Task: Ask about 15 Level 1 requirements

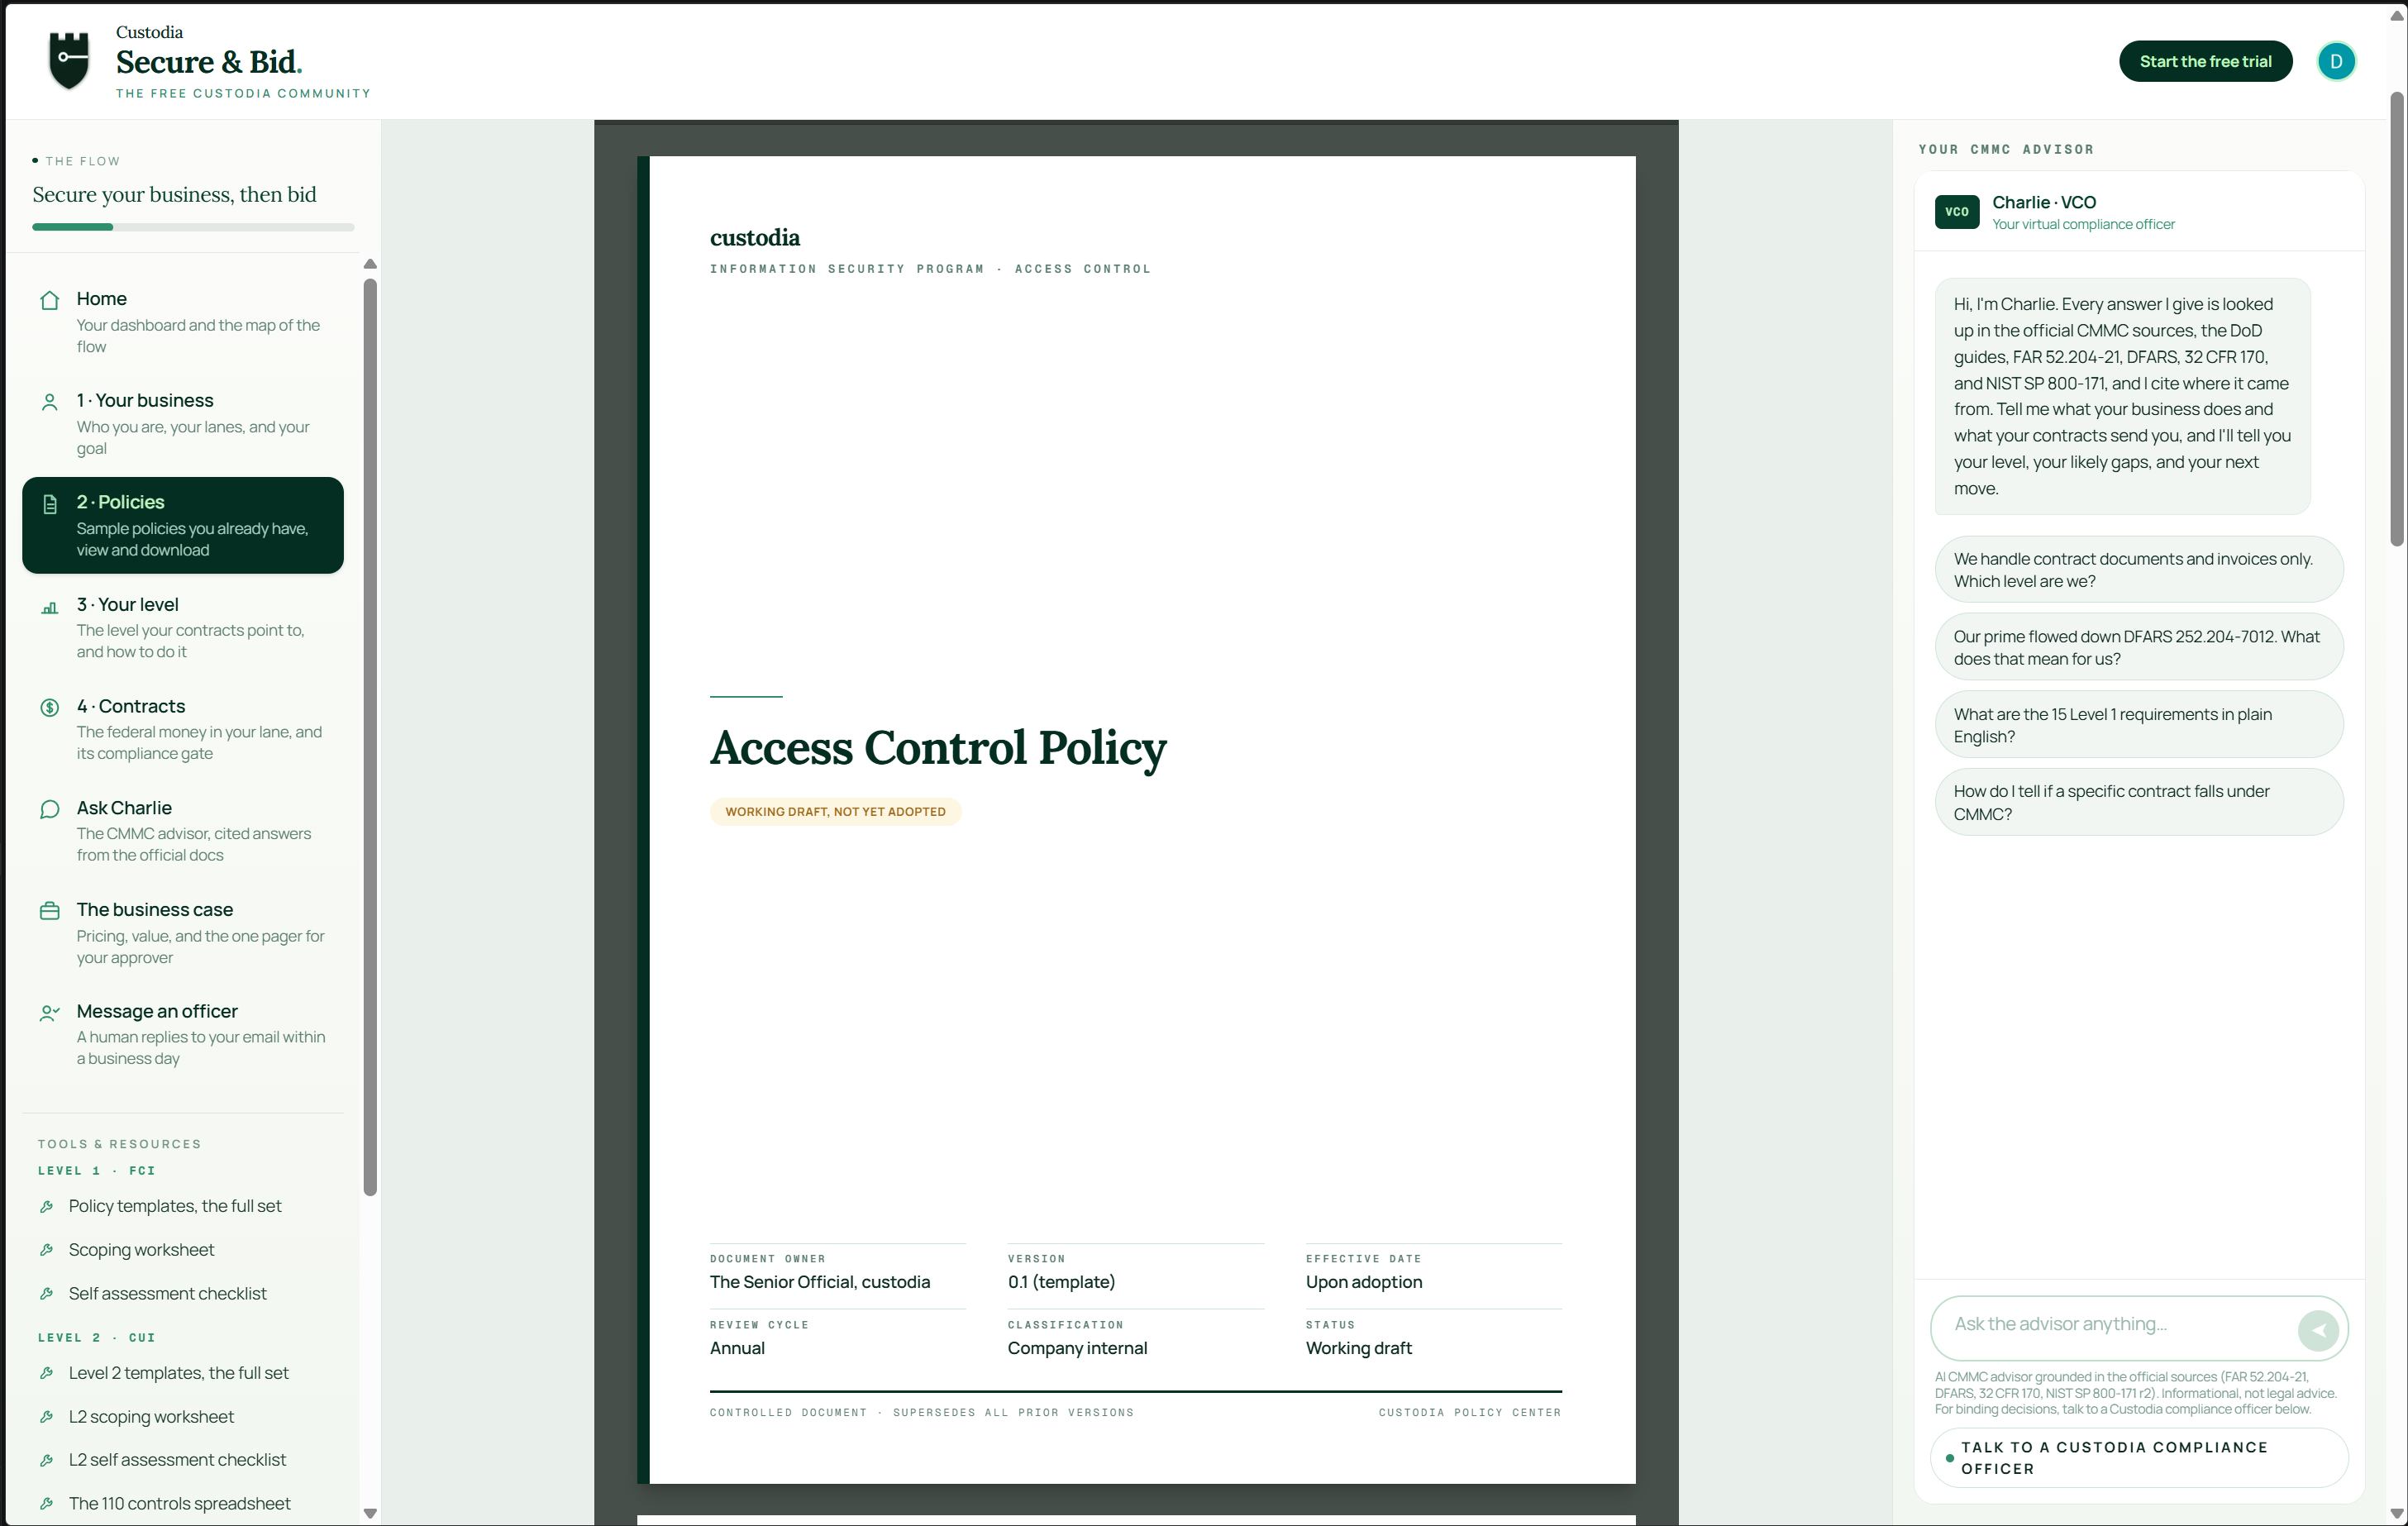Action: [x=2138, y=725]
